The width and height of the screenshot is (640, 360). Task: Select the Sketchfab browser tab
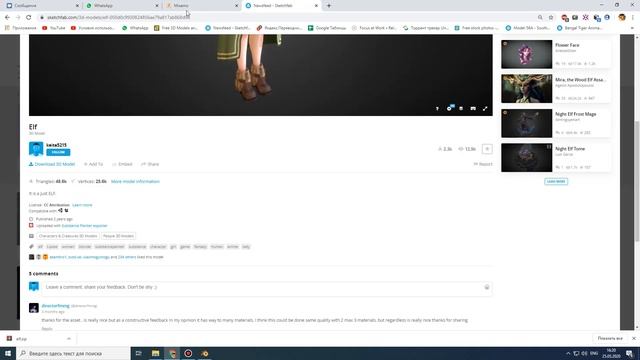coord(281,6)
